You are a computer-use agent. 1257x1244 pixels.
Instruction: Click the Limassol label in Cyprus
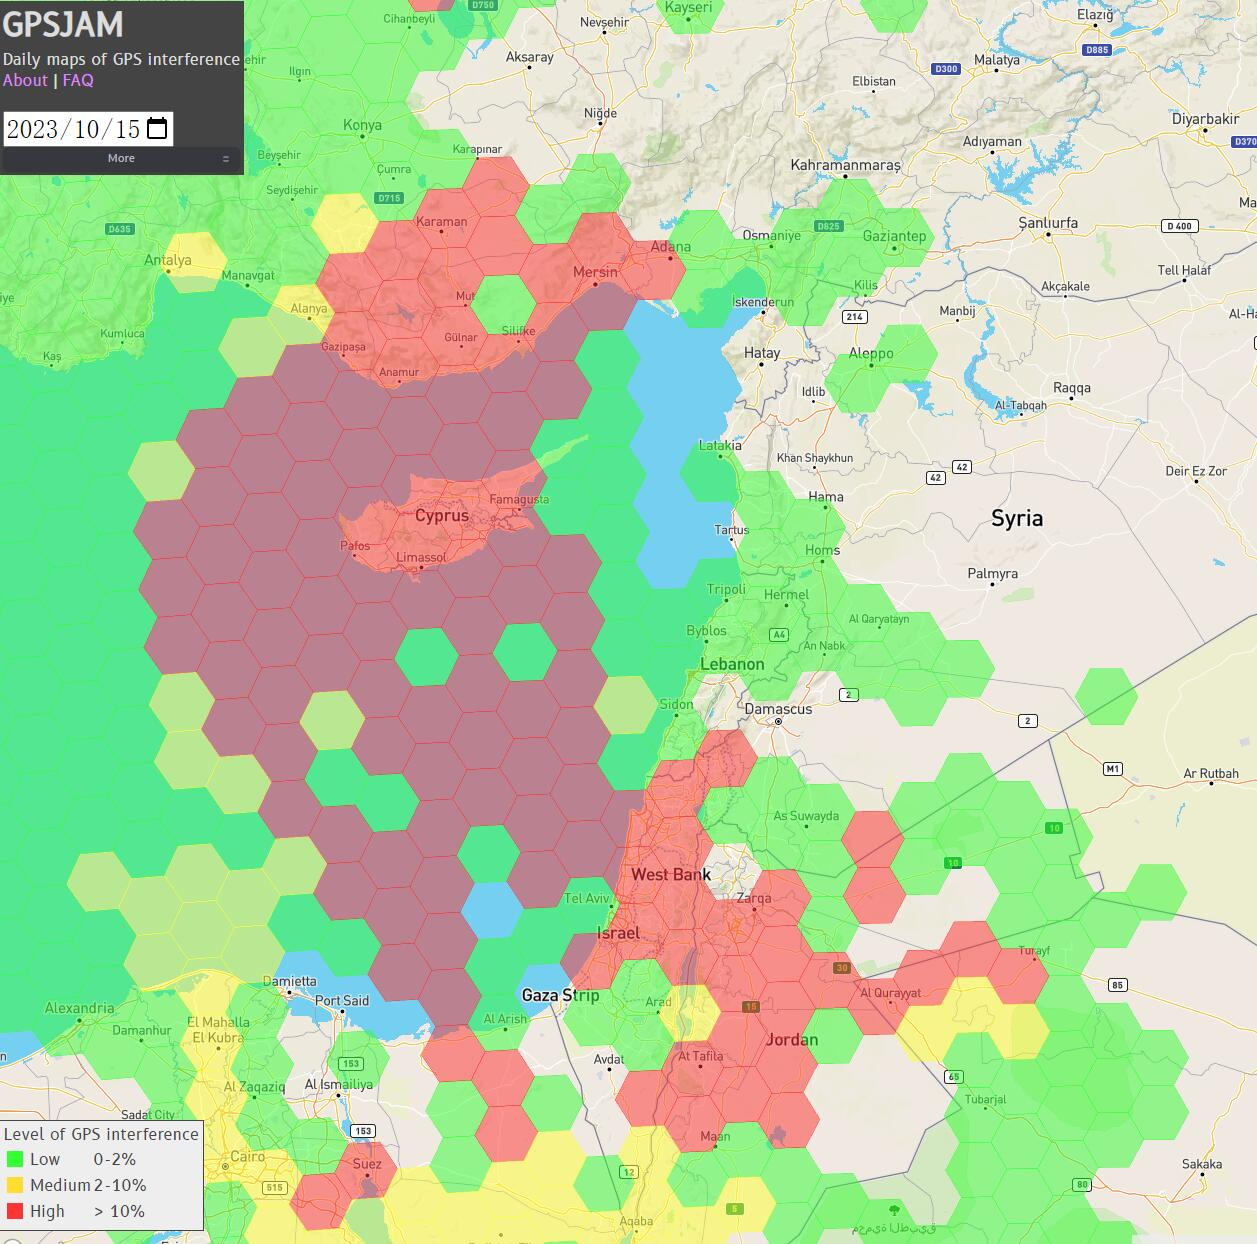pos(421,558)
